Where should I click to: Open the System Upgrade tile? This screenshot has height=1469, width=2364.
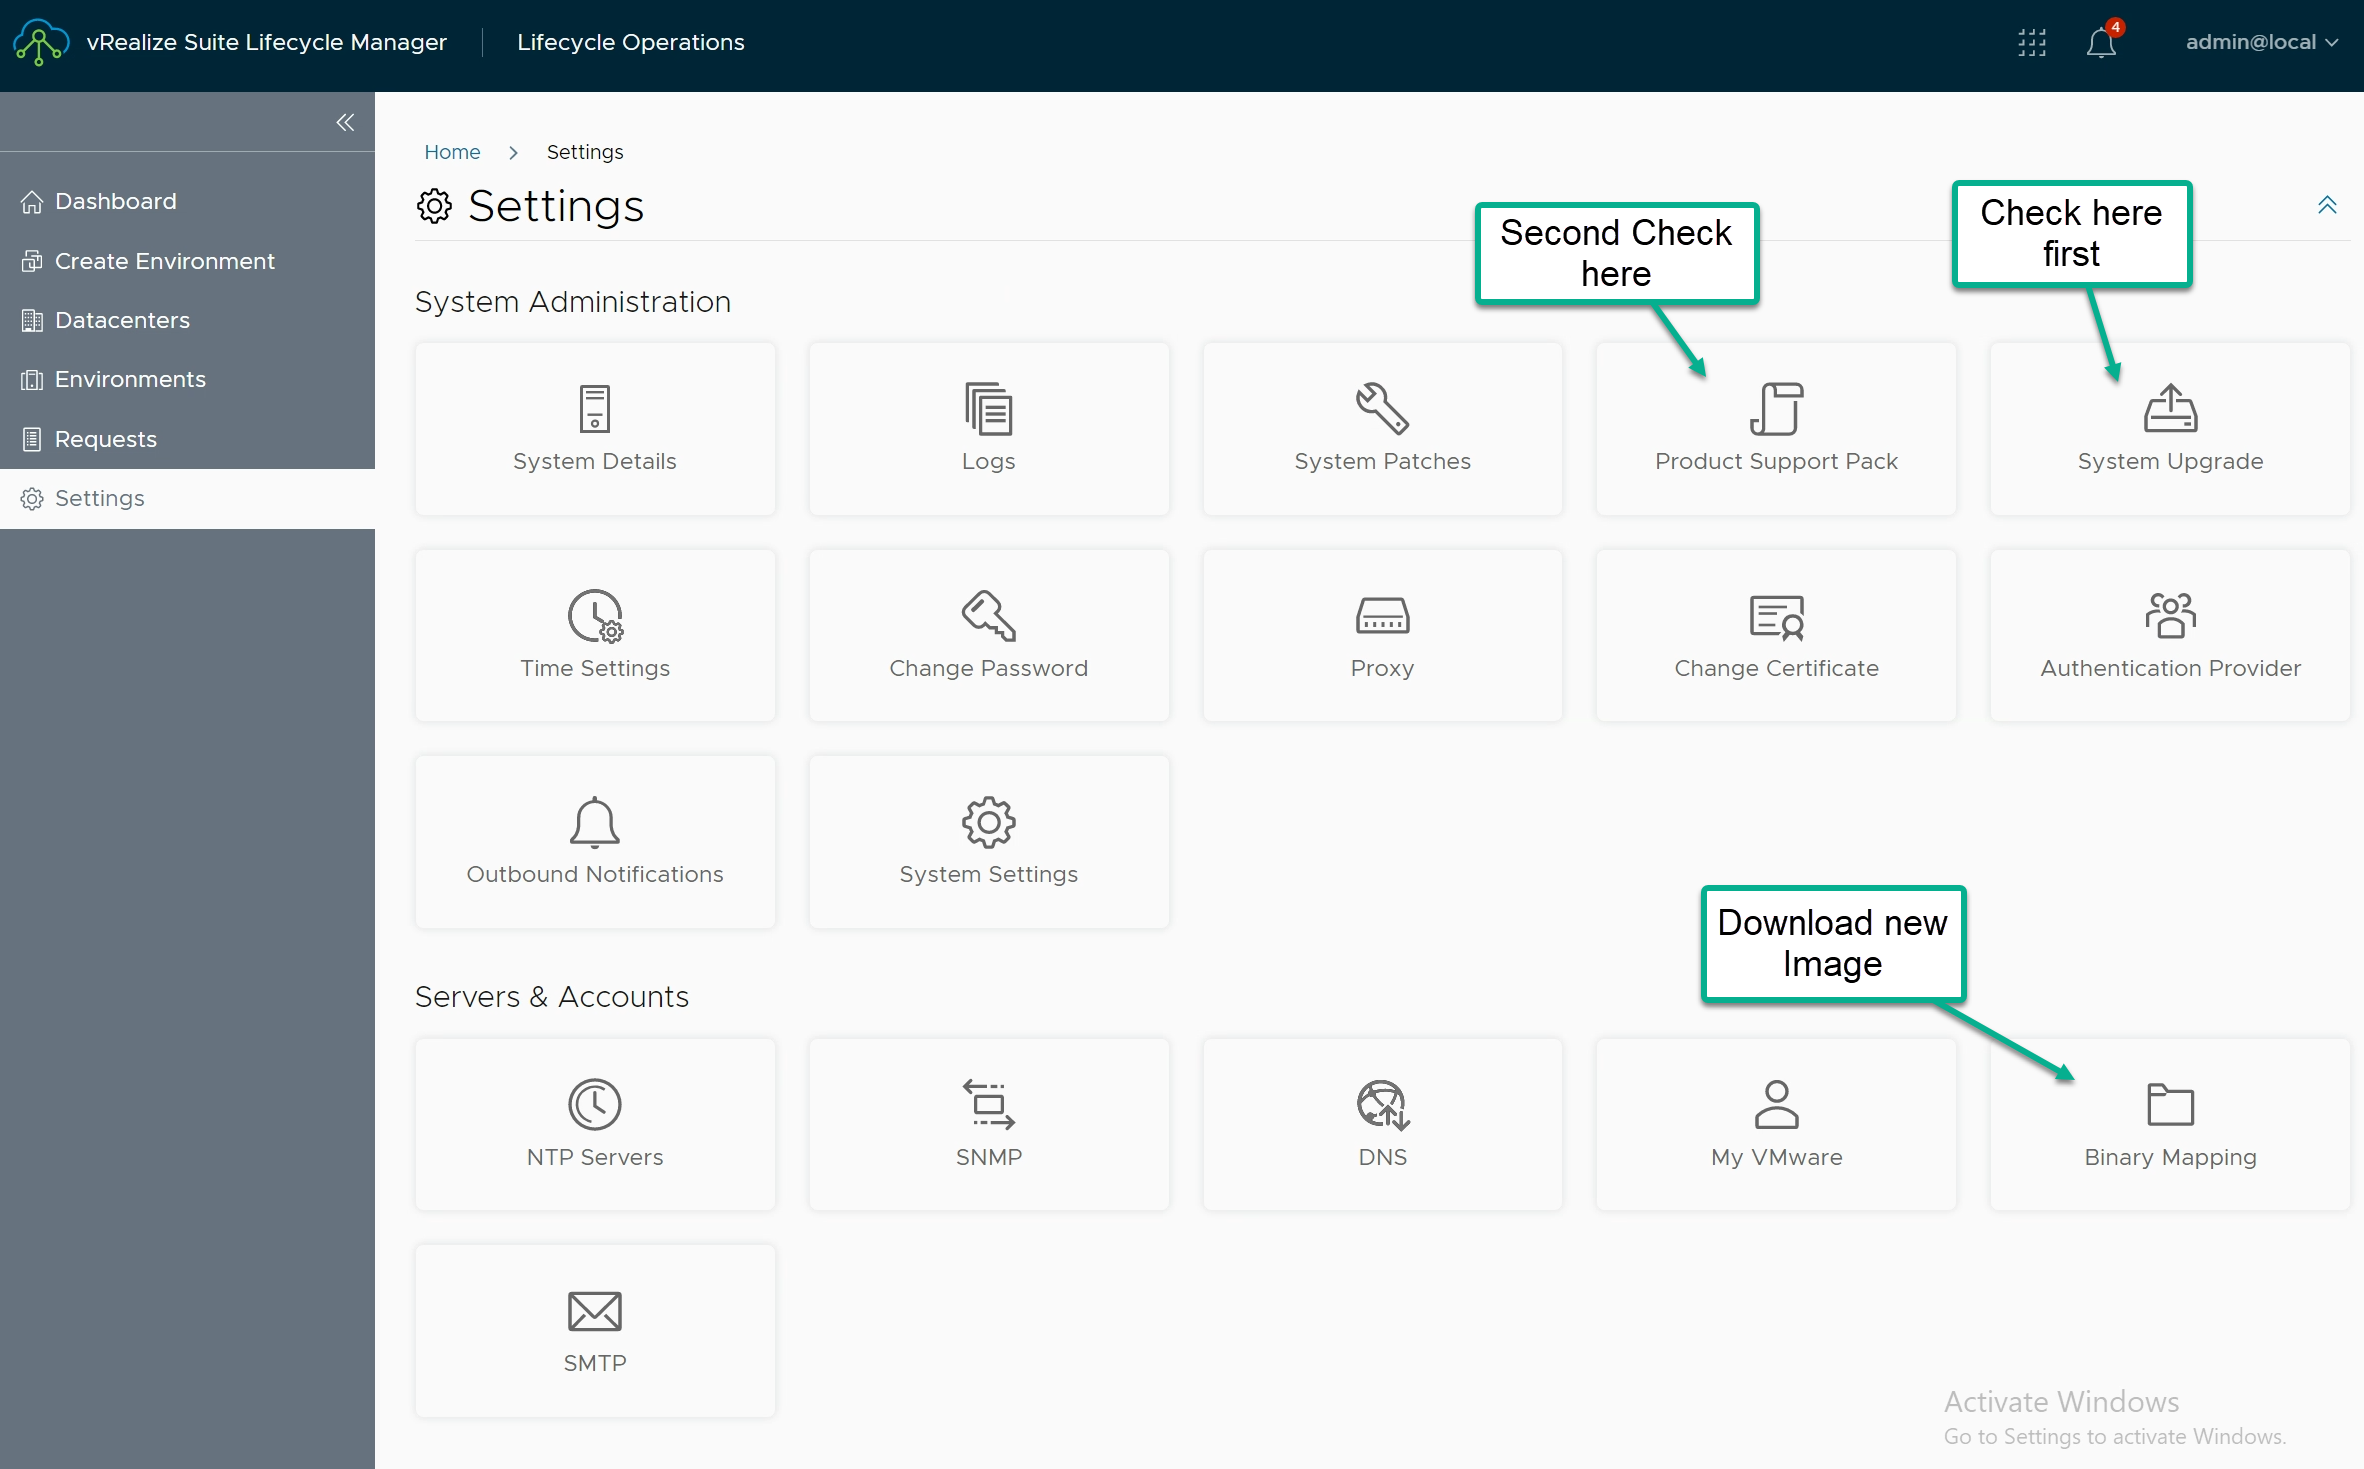2169,430
